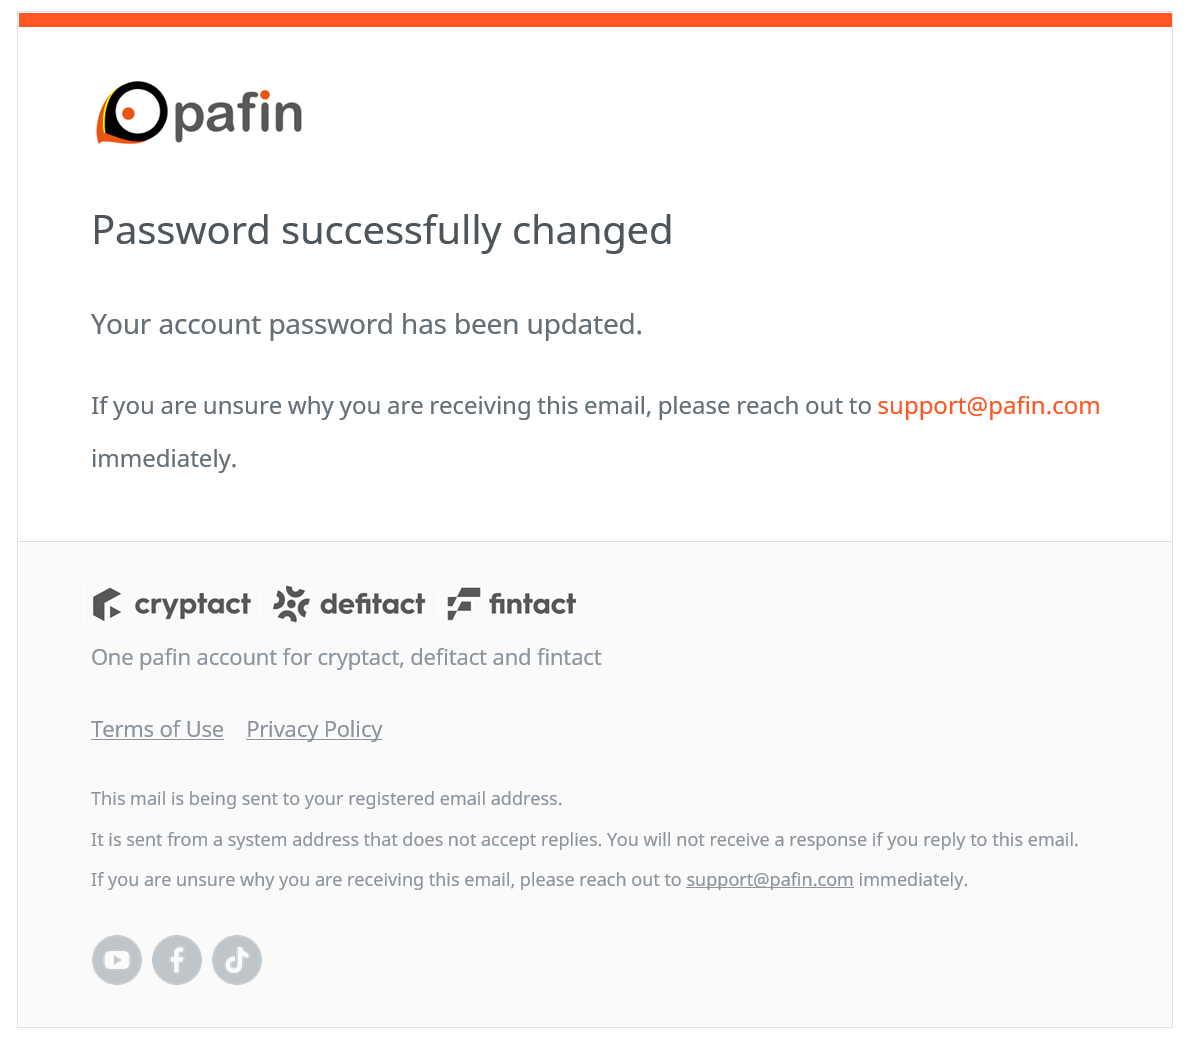1191x1050 pixels.
Task: Click "One pafin account" tagline text
Action: [346, 657]
